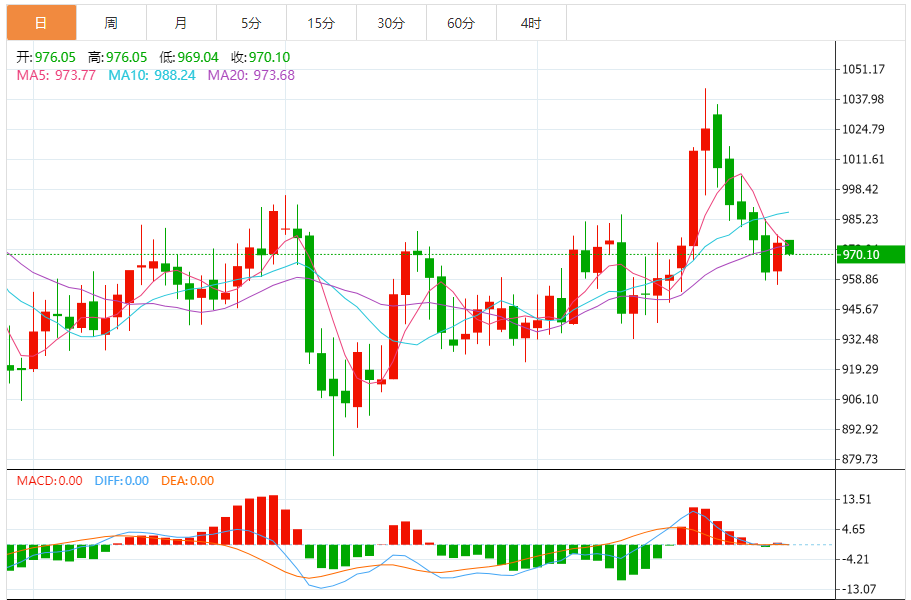Click the MA20: 973.68 indicator label
The image size is (911, 600).
(251, 75)
